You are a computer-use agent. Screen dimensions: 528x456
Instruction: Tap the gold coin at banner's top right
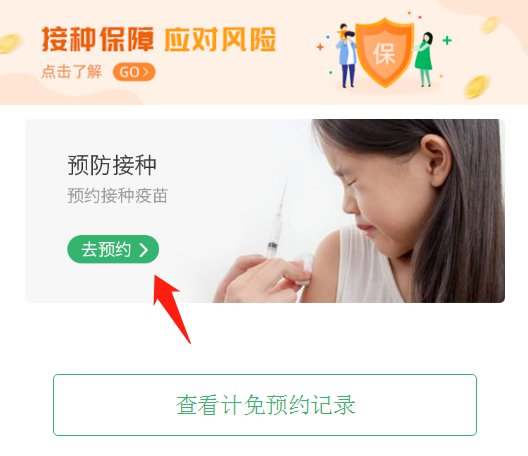[490, 25]
